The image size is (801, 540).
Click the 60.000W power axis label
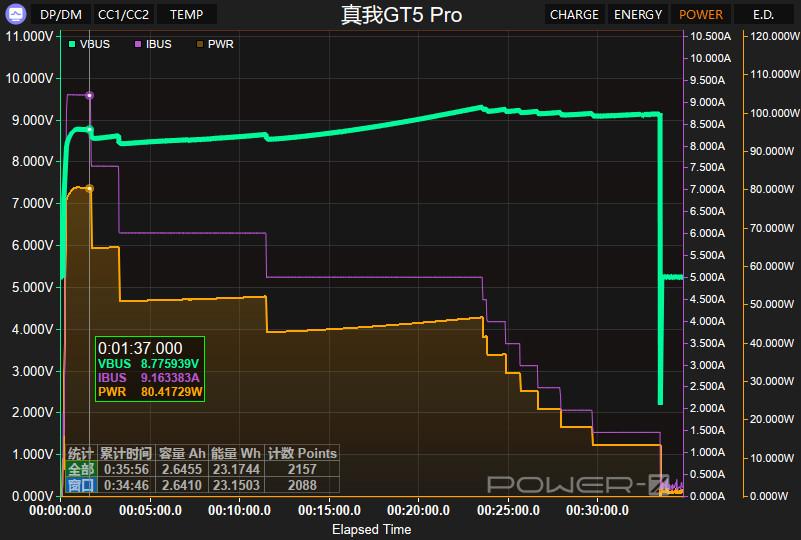click(772, 266)
